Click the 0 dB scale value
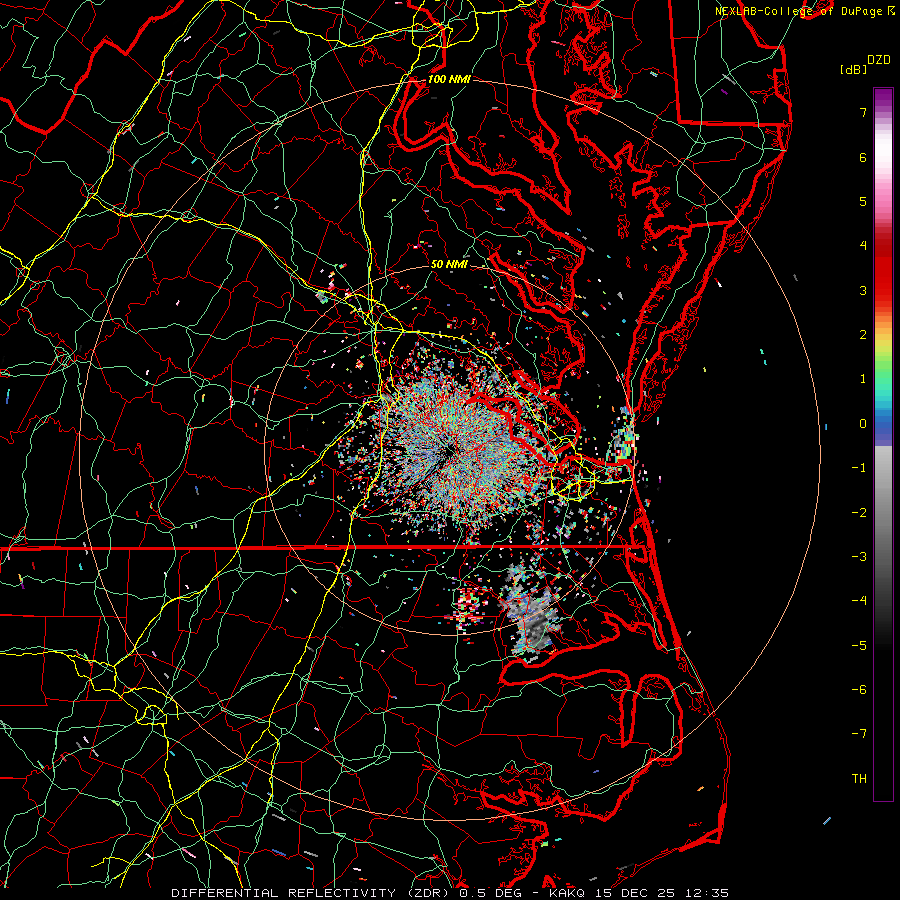This screenshot has width=900, height=900. [863, 424]
